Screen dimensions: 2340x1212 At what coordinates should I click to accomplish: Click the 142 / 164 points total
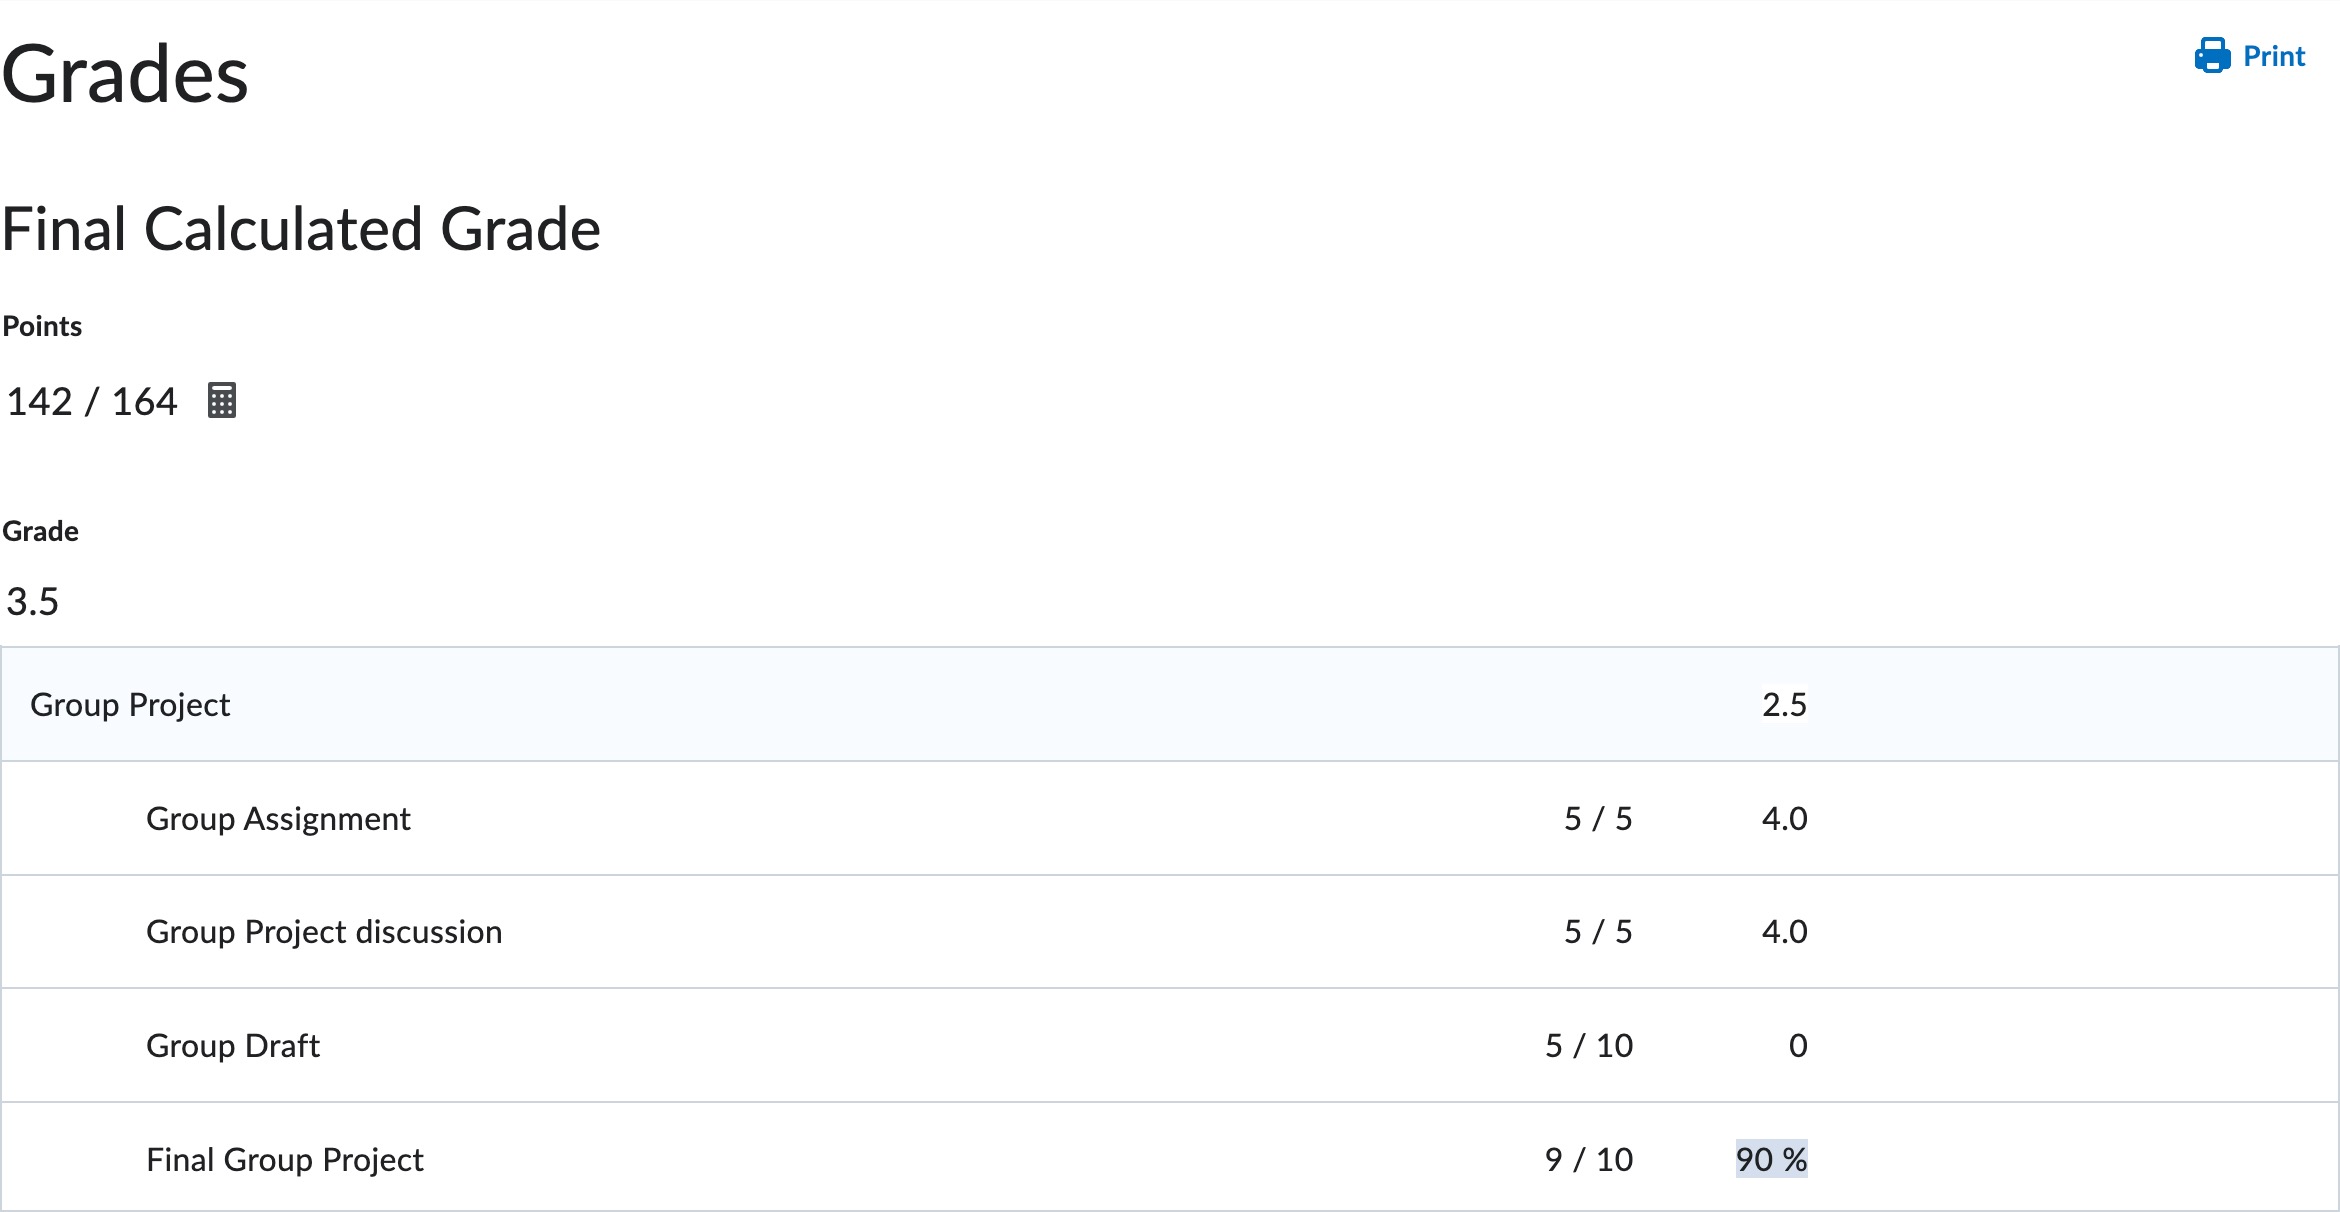(x=92, y=401)
